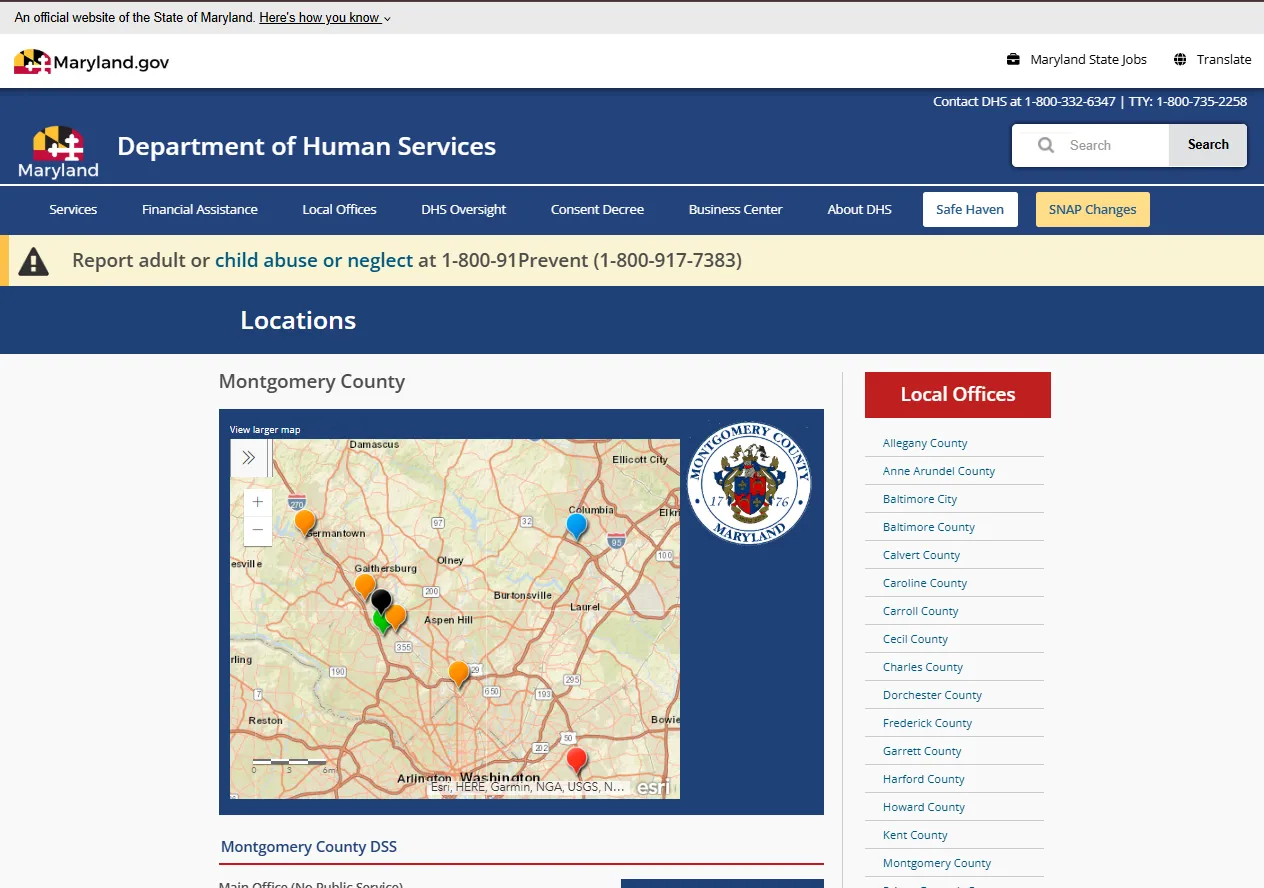Click the Translate globe icon

tap(1180, 59)
